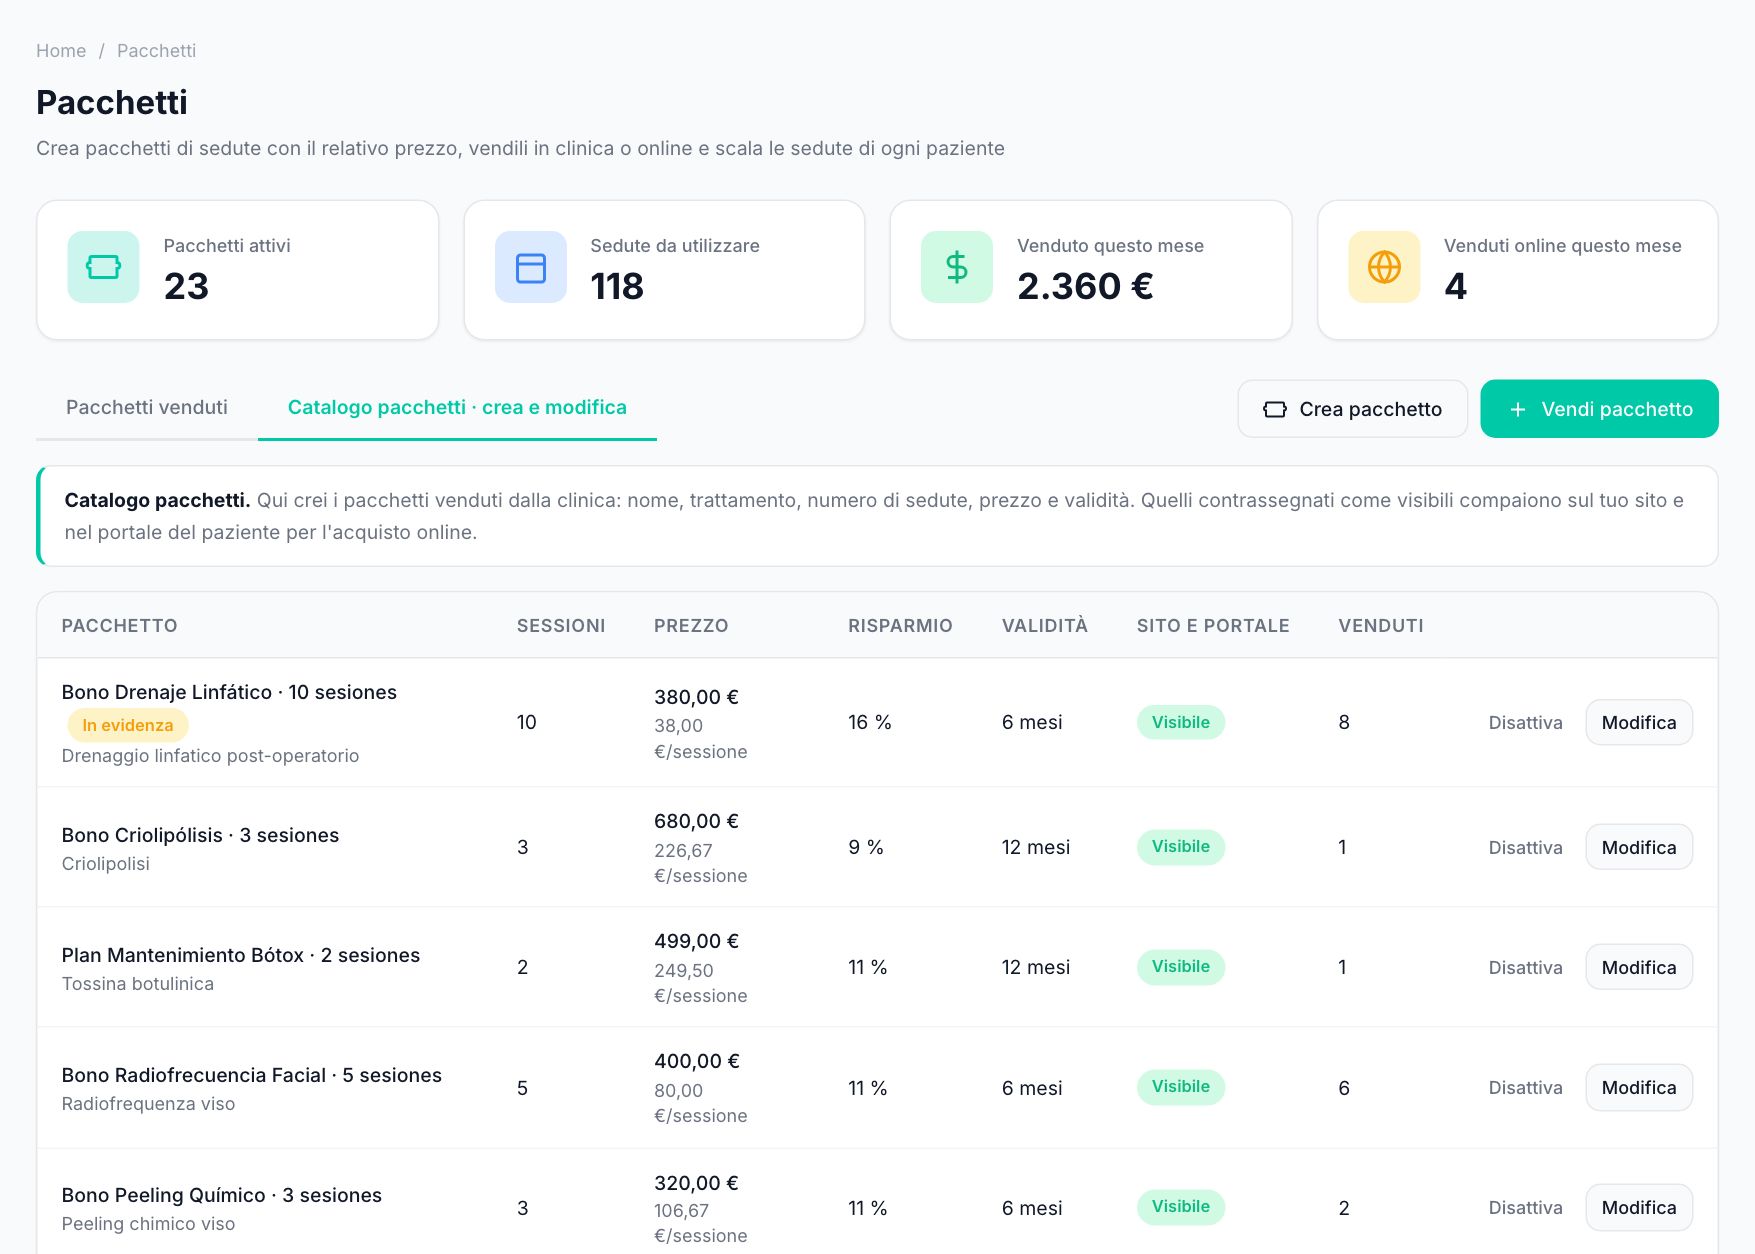Click Visibile badge for Plan Mantenimiento Bótox
This screenshot has width=1755, height=1254.
pyautogui.click(x=1180, y=966)
